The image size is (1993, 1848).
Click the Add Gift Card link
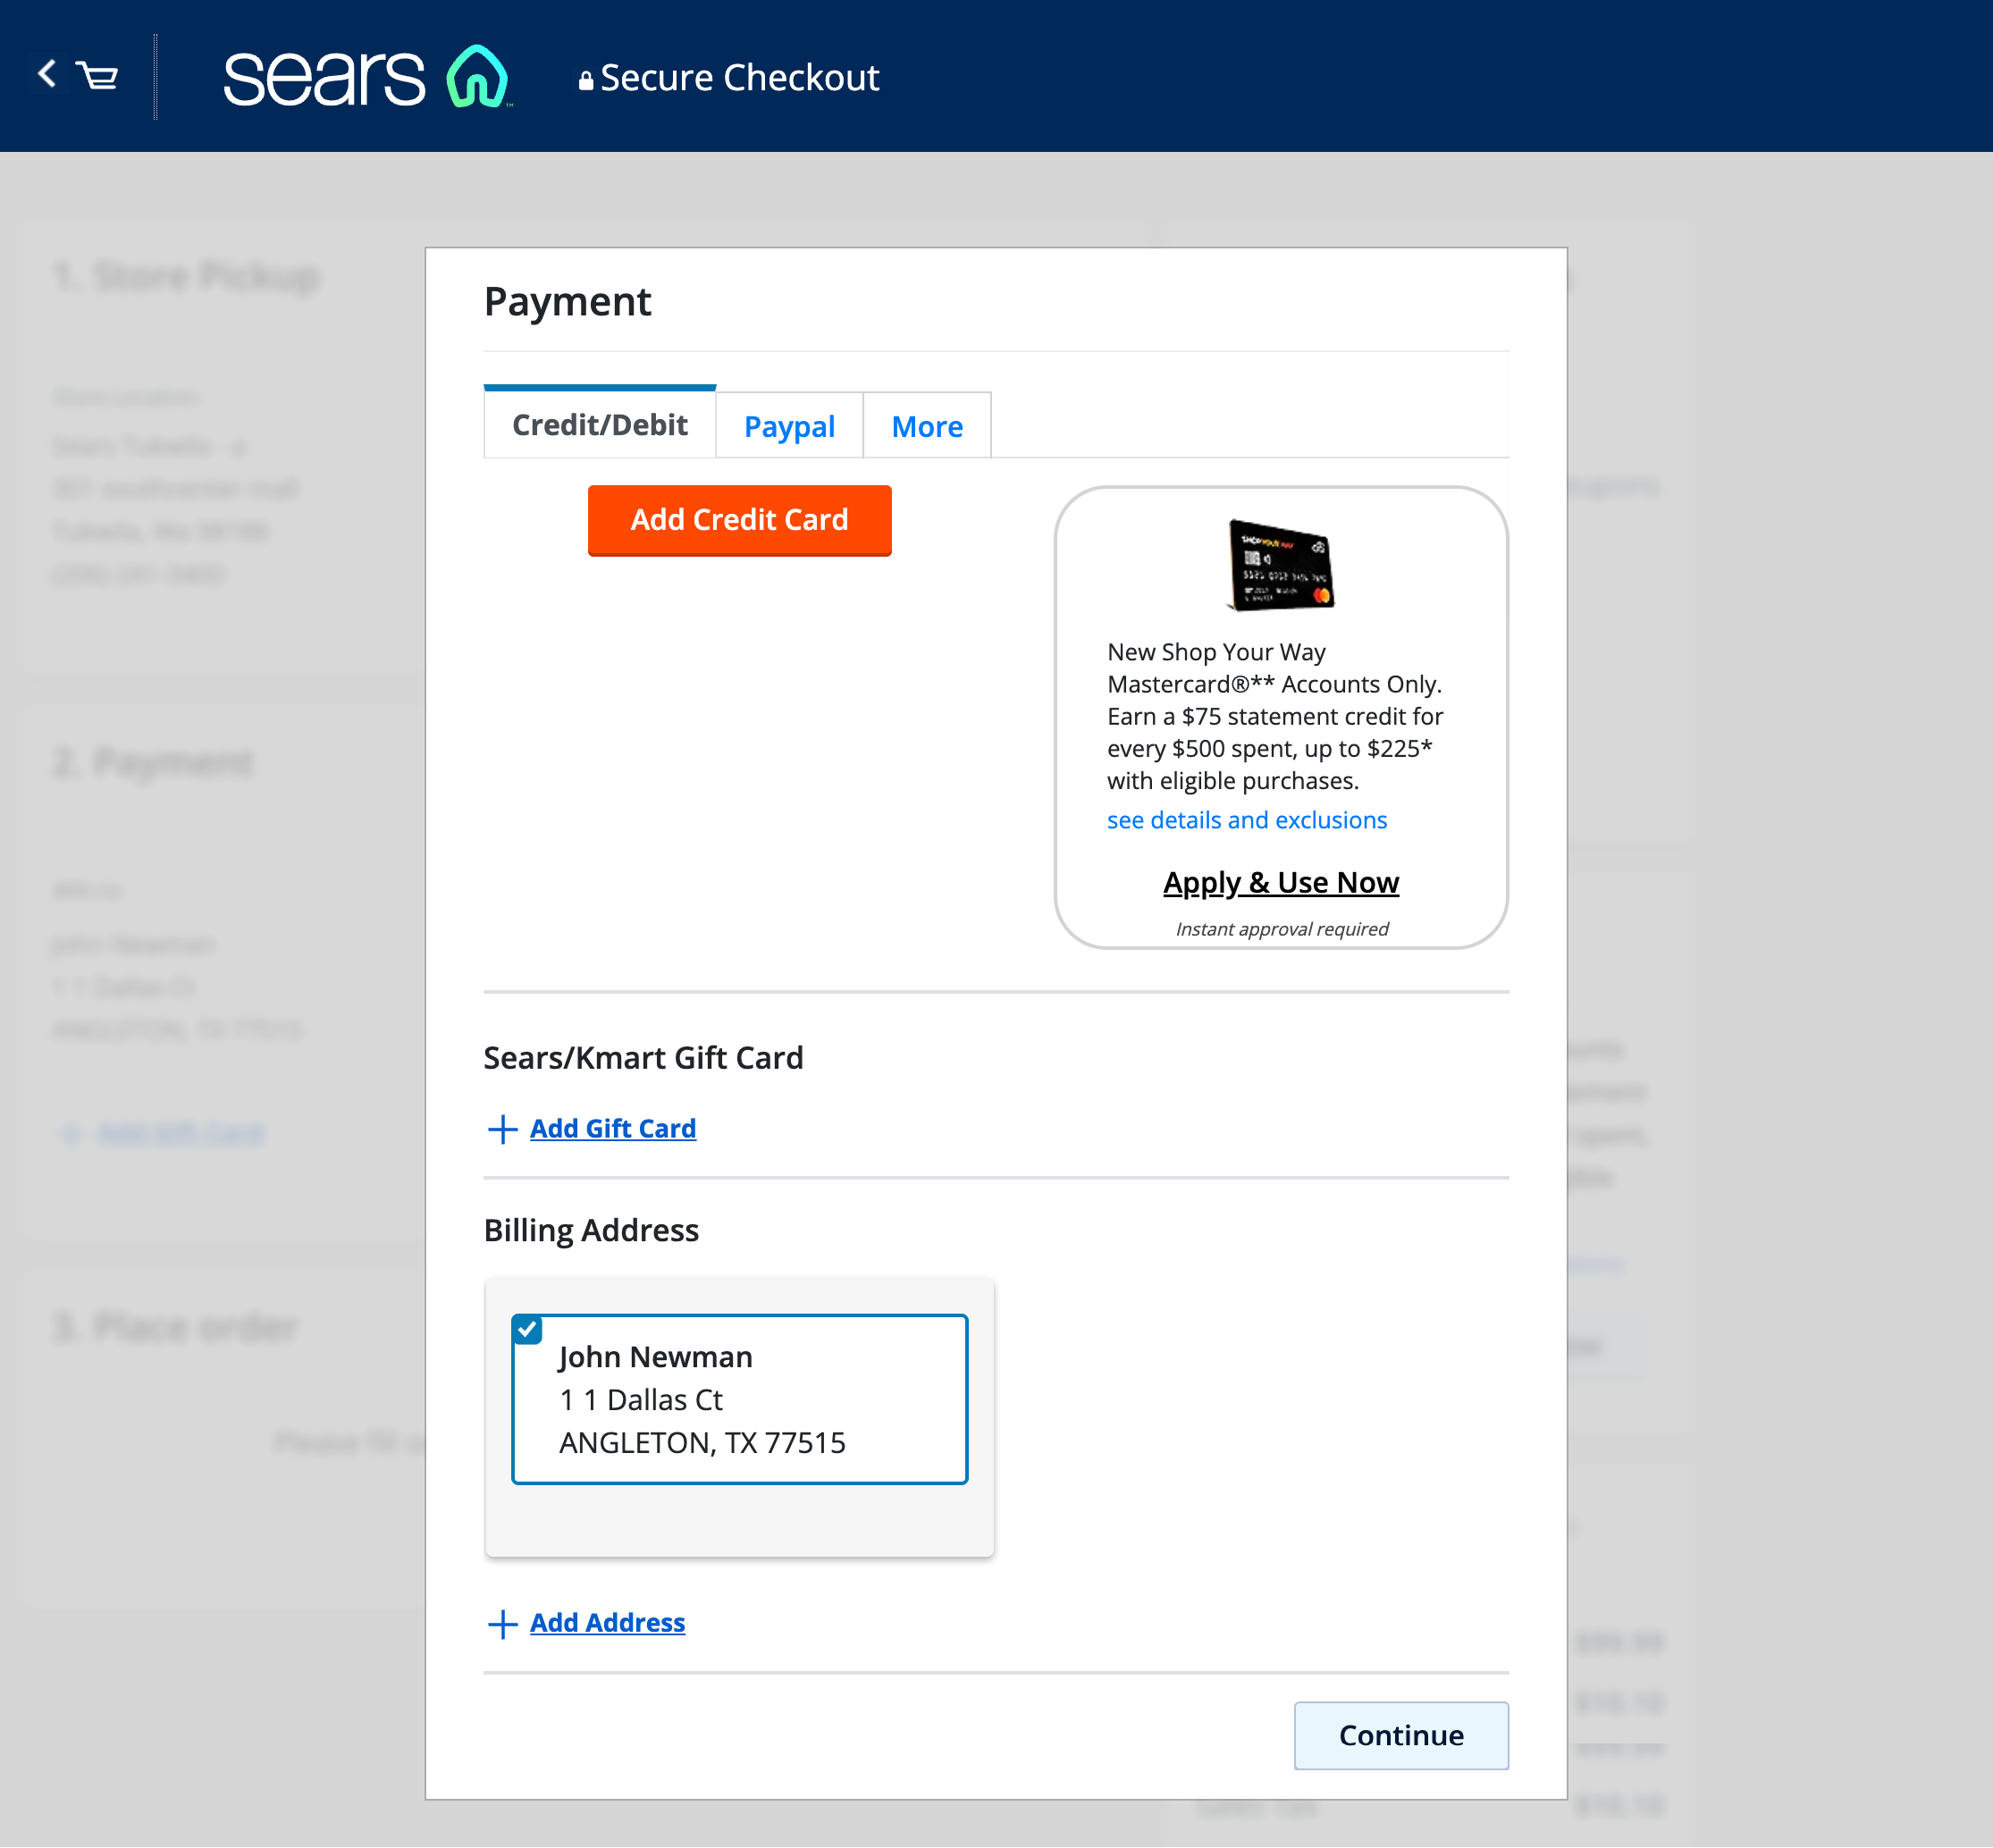pyautogui.click(x=612, y=1128)
